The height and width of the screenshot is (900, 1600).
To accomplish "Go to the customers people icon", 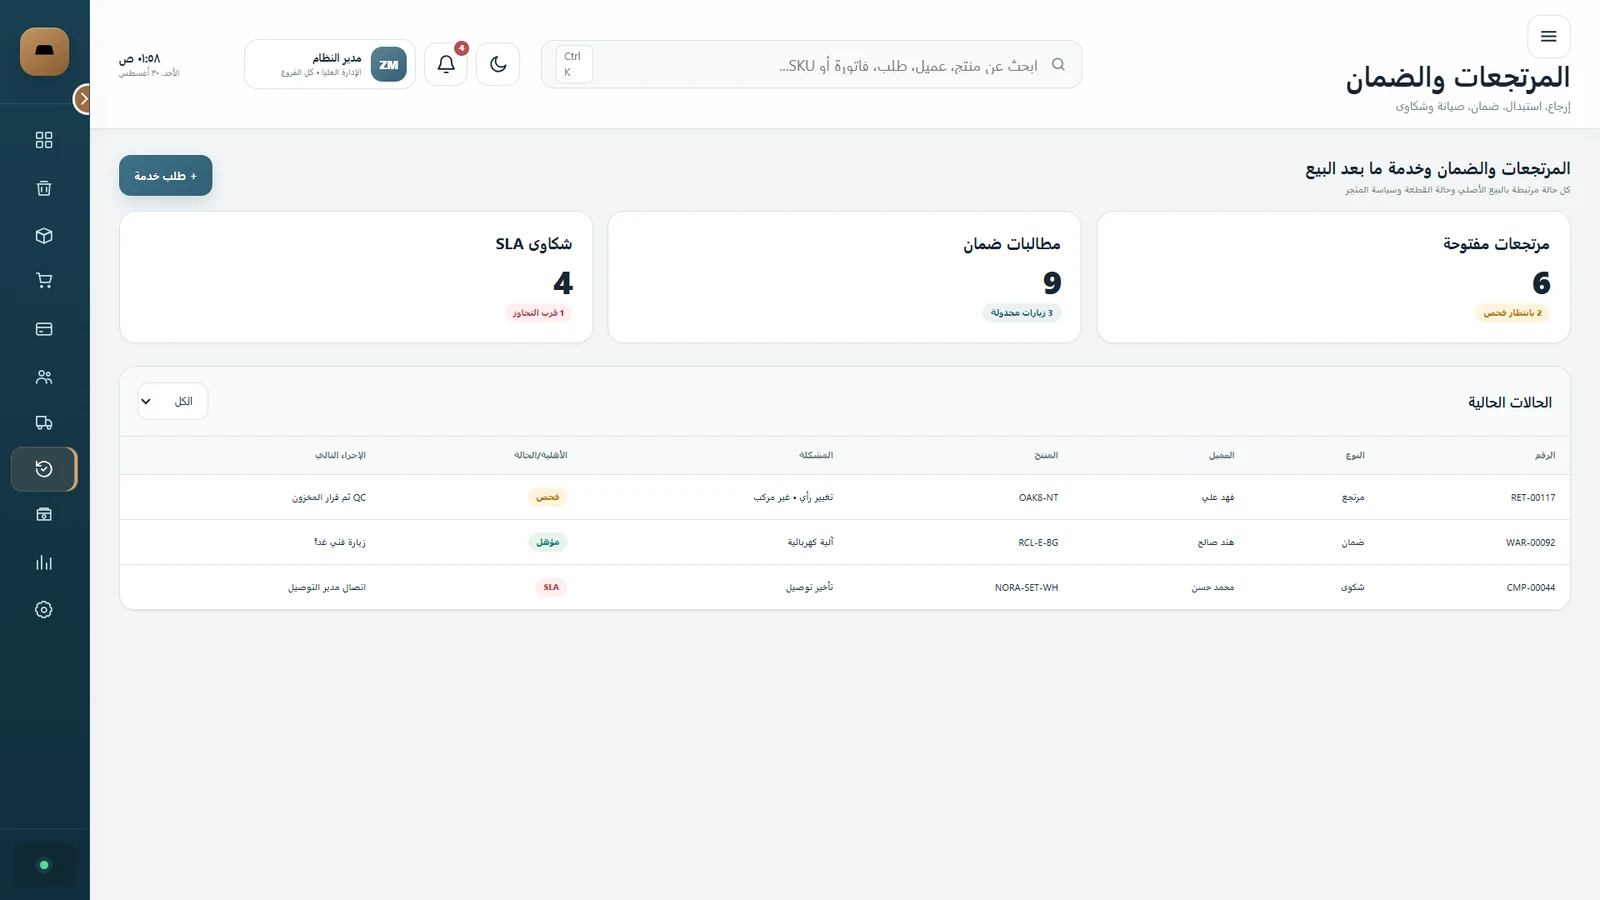I will [x=44, y=377].
